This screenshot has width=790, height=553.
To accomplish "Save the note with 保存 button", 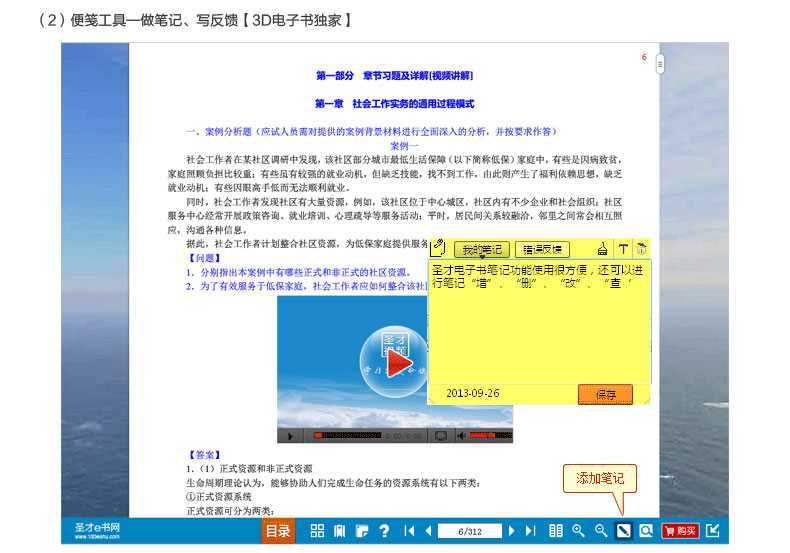I will (605, 394).
